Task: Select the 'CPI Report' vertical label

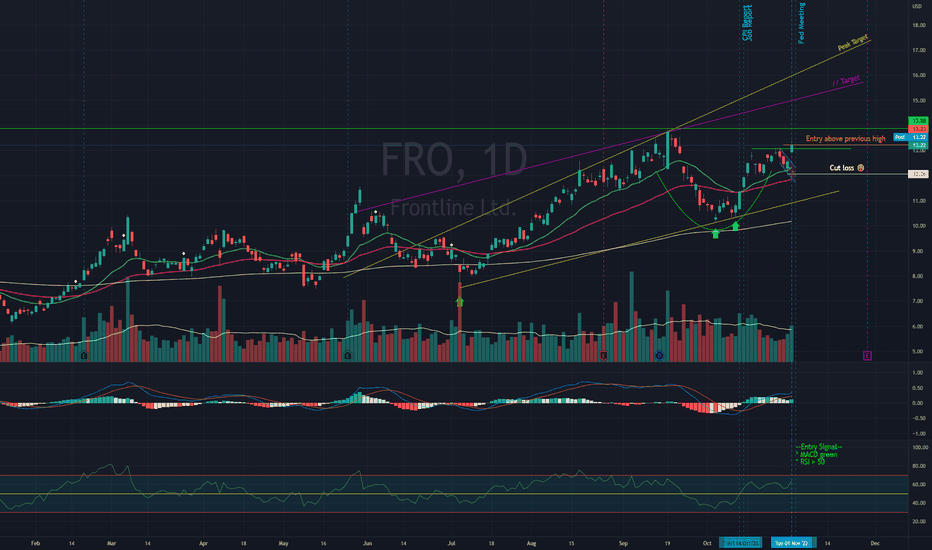Action: pyautogui.click(x=745, y=23)
